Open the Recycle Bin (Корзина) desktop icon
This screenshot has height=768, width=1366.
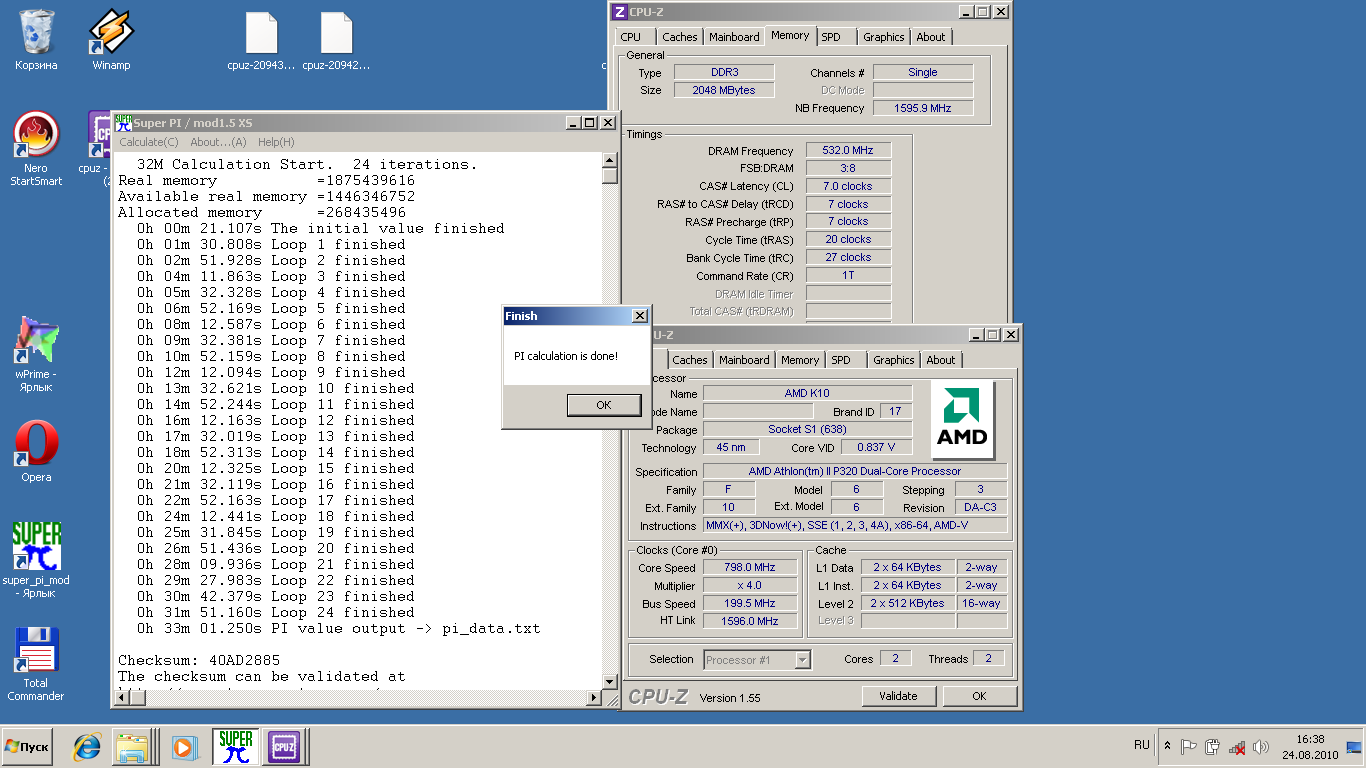(37, 40)
